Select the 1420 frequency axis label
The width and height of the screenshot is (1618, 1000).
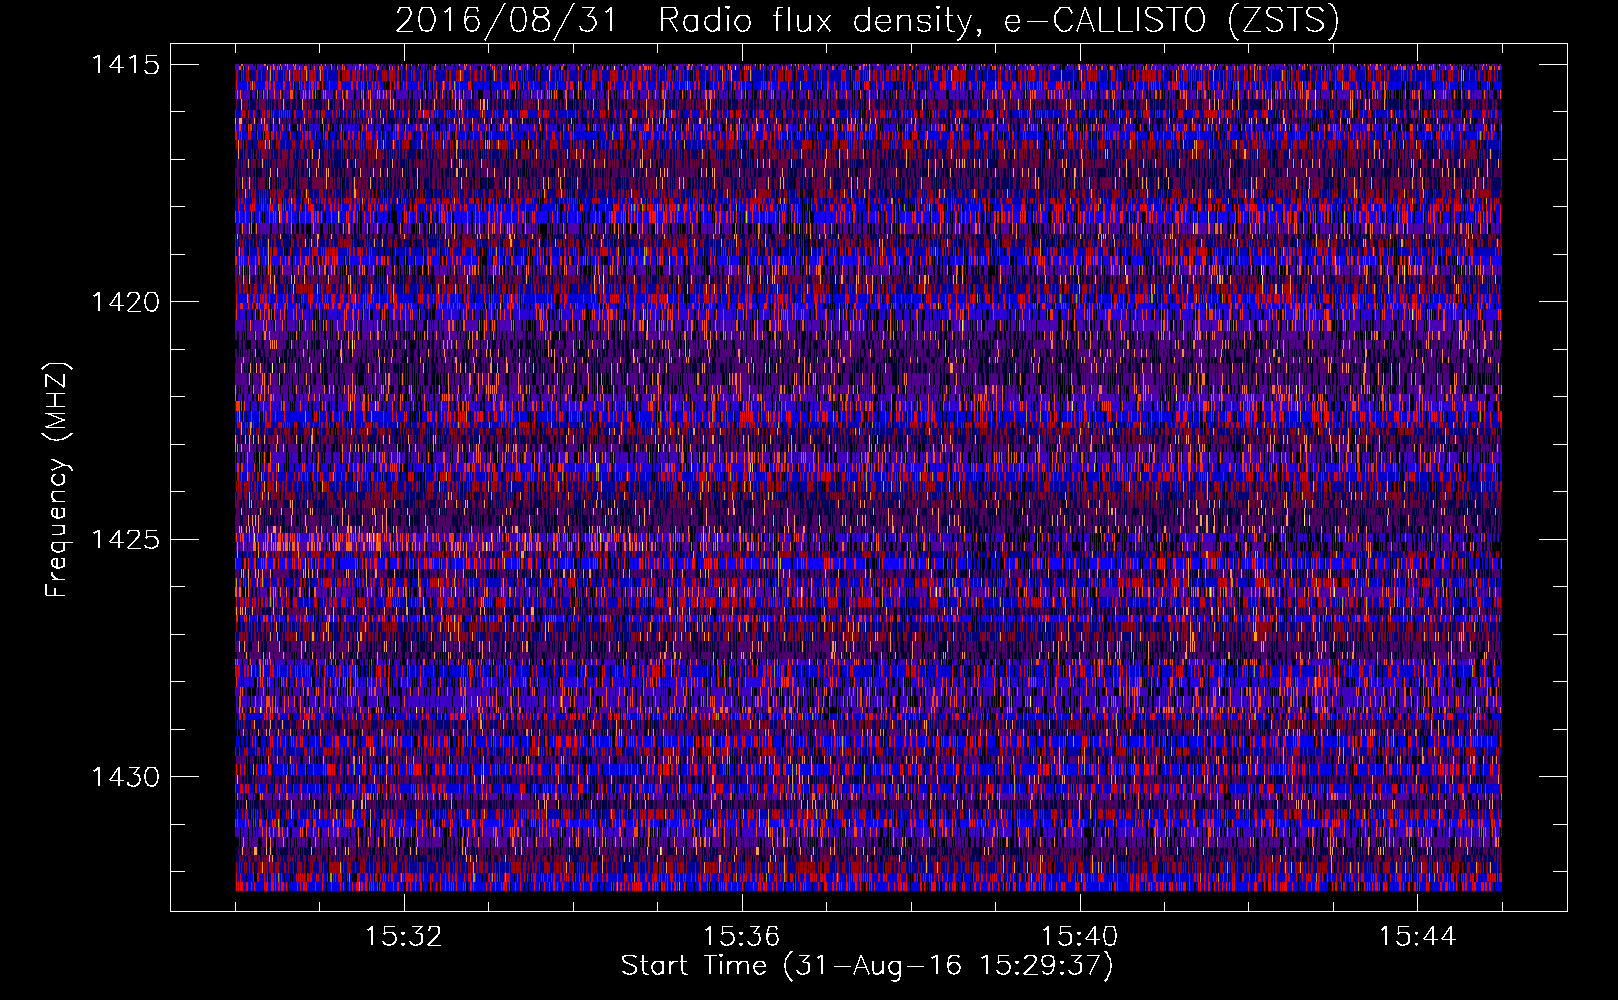(125, 302)
